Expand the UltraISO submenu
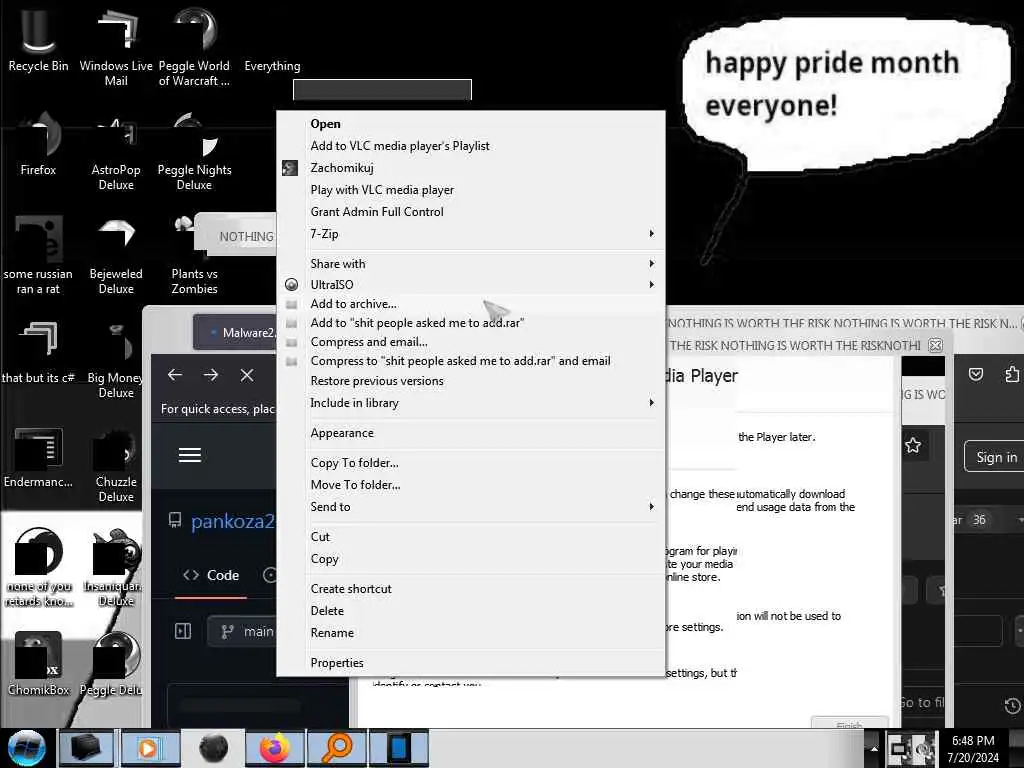This screenshot has width=1024, height=768. click(470, 285)
